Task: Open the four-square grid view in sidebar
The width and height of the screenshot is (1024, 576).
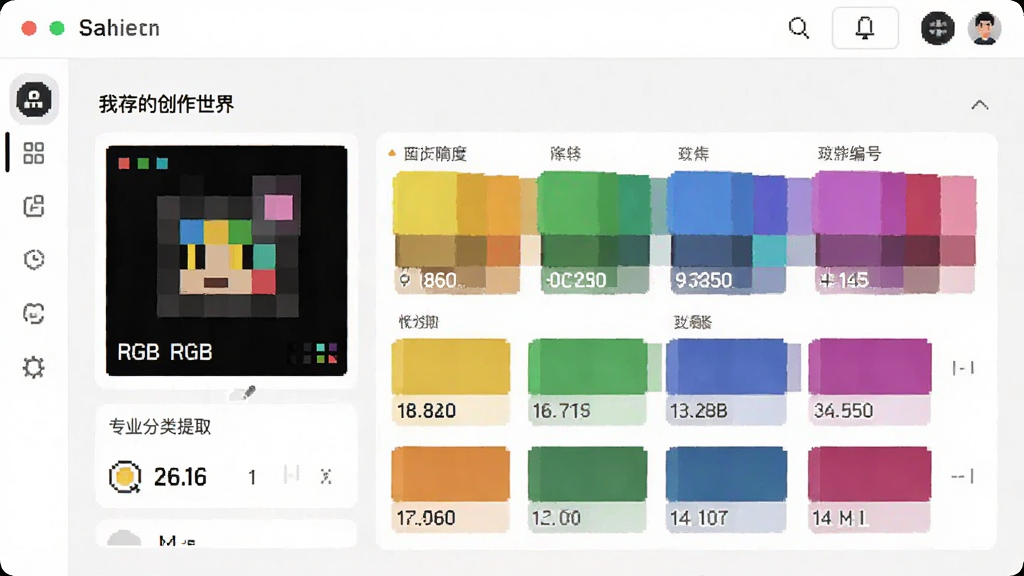Action: [x=33, y=153]
